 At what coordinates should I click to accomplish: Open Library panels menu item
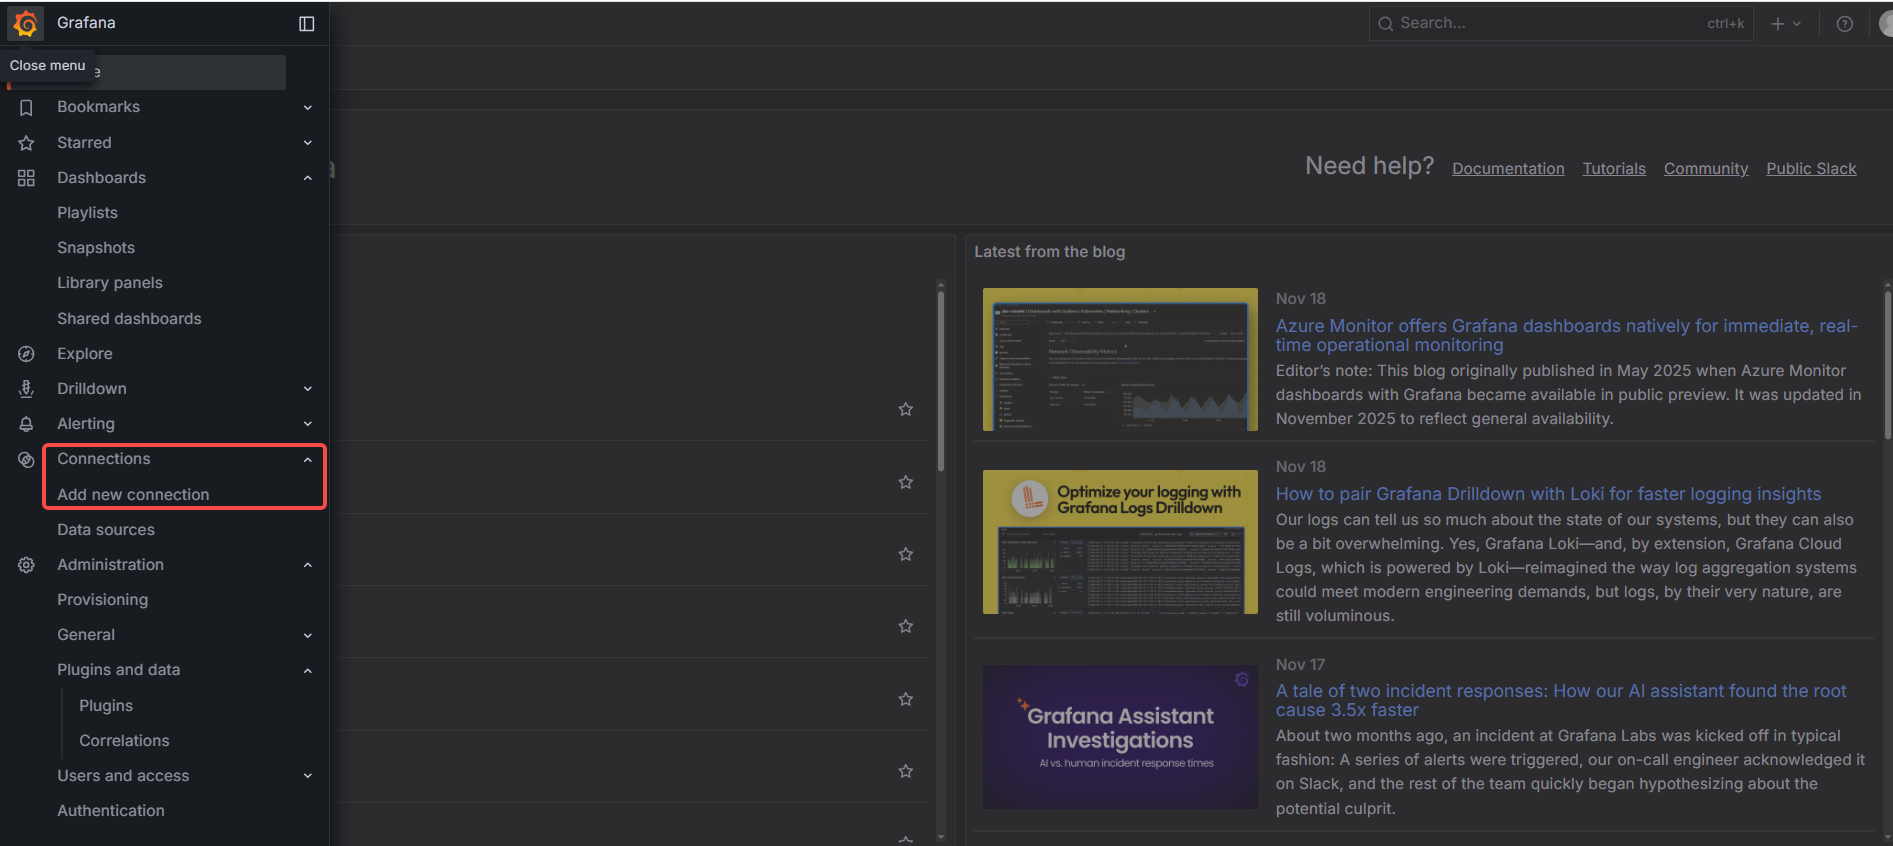tap(110, 283)
